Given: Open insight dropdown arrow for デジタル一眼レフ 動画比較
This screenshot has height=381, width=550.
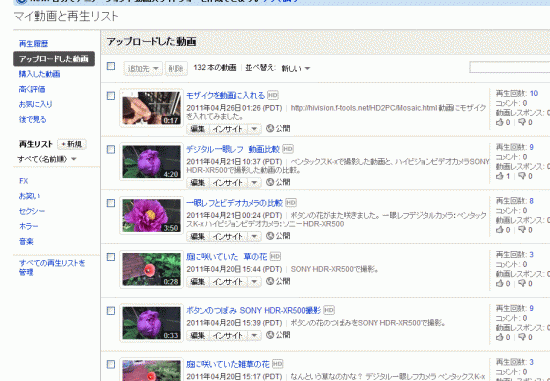Looking at the screenshot, I should point(254,182).
